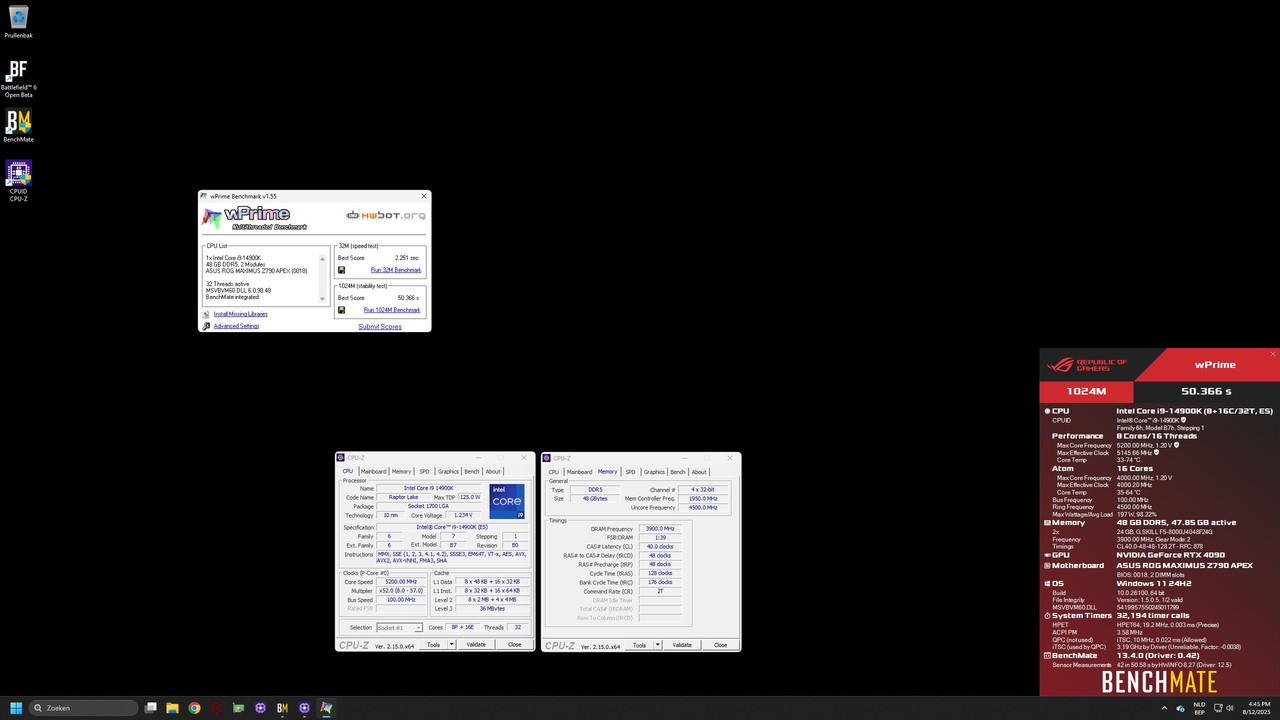The width and height of the screenshot is (1280, 720).
Task: Select CPU tab in right CPU-Z window
Action: (x=554, y=471)
